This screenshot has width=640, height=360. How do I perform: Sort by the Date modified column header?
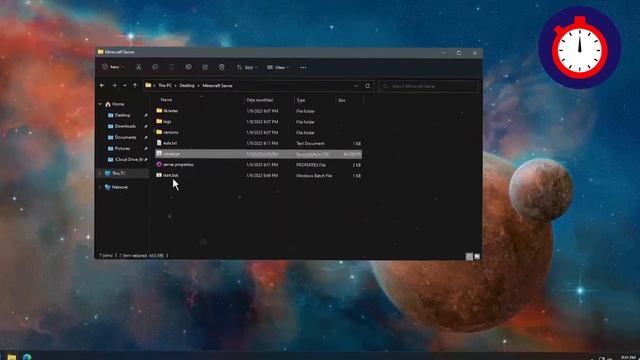click(x=260, y=100)
